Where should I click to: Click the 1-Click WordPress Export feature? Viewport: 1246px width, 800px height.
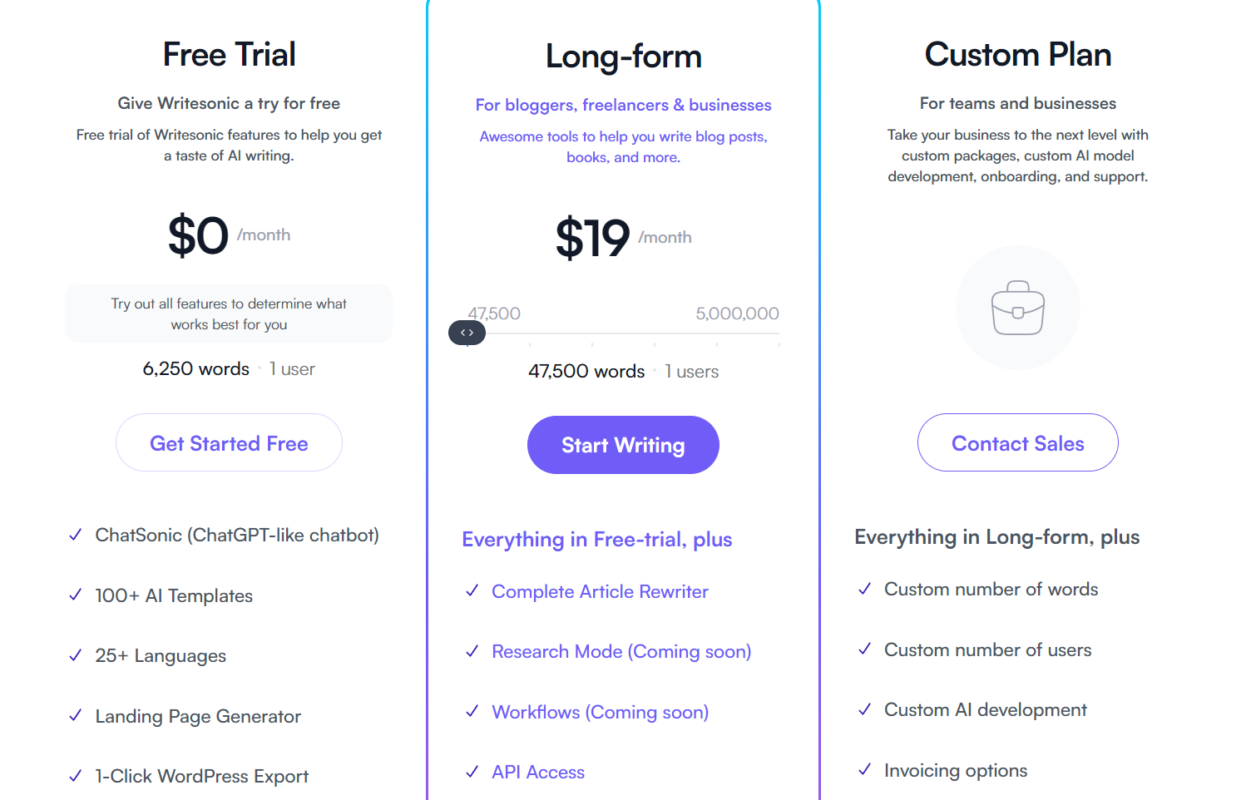point(202,776)
